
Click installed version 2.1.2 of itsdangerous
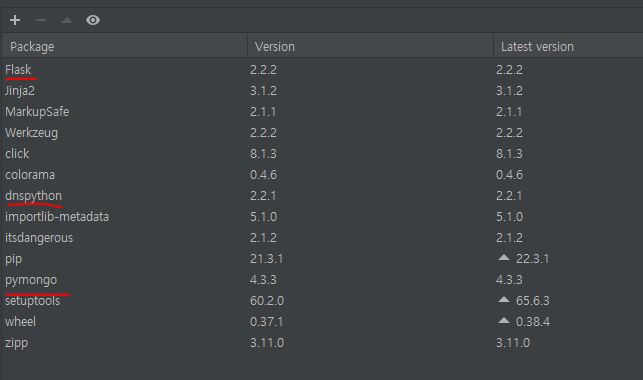pos(263,238)
